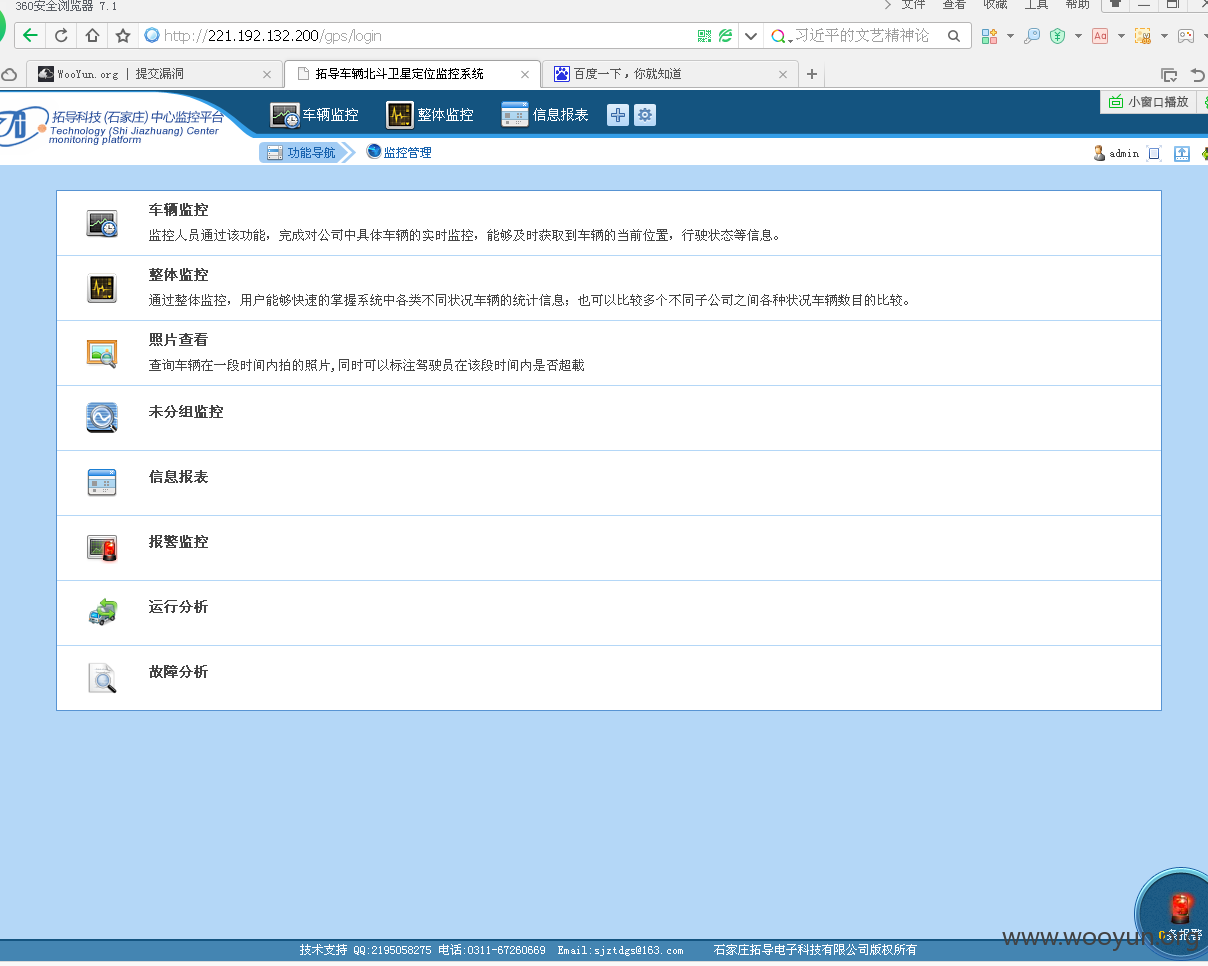This screenshot has height=966, width=1208.
Task: Open the search engine selector dropdown
Action: click(x=781, y=36)
